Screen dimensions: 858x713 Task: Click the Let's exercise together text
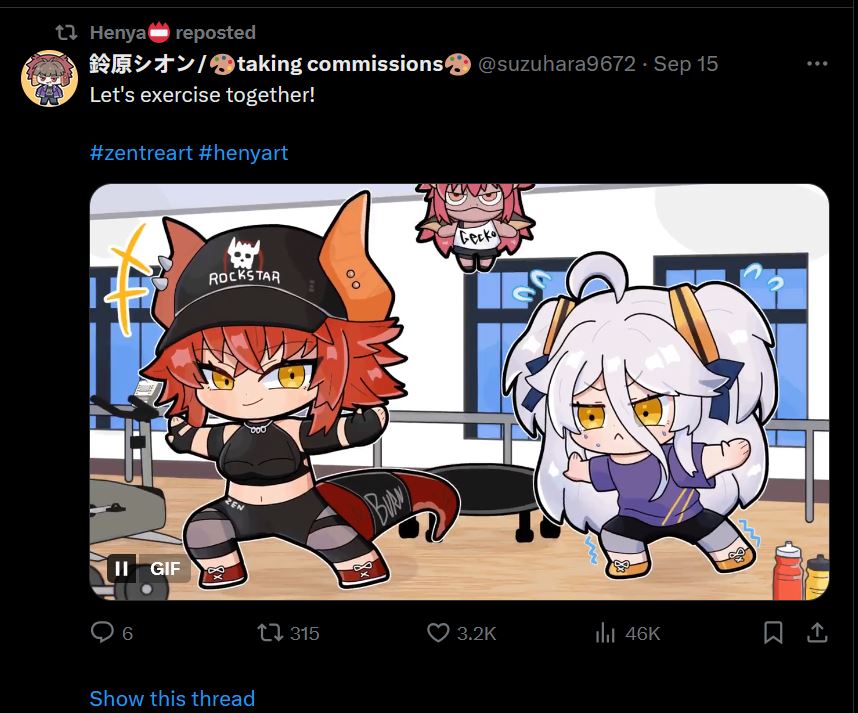tap(202, 95)
